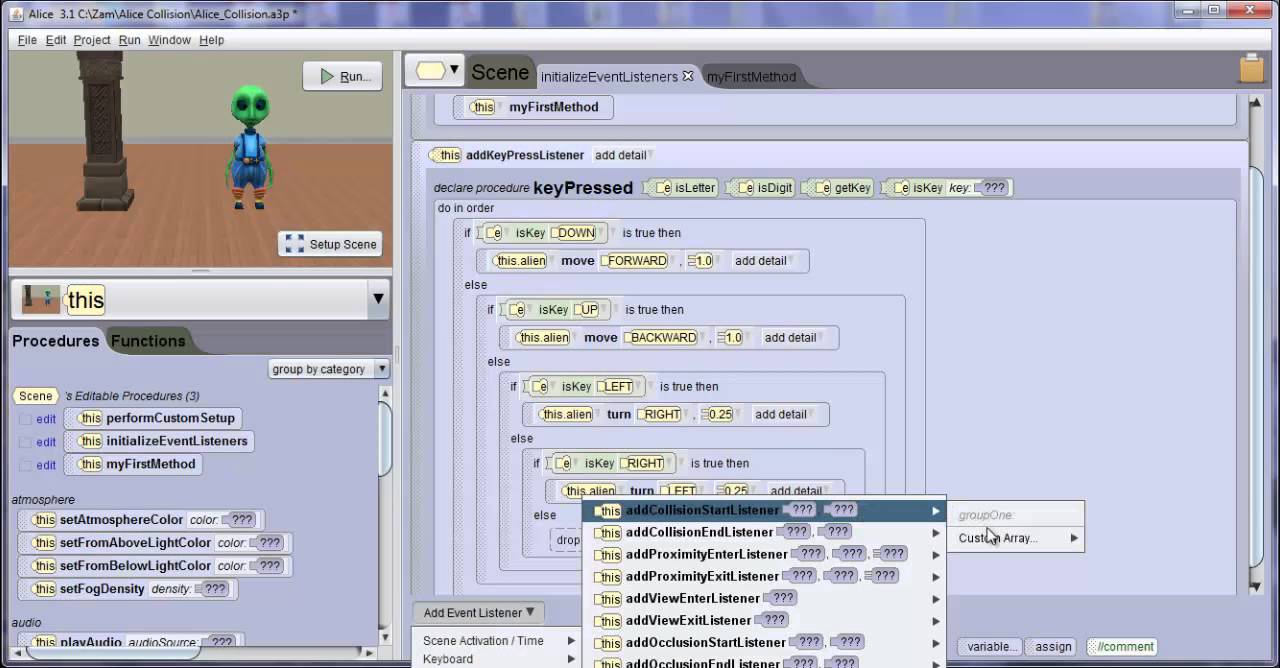Select addProximityExitListener menu item
The height and width of the screenshot is (668, 1280).
coord(764,576)
